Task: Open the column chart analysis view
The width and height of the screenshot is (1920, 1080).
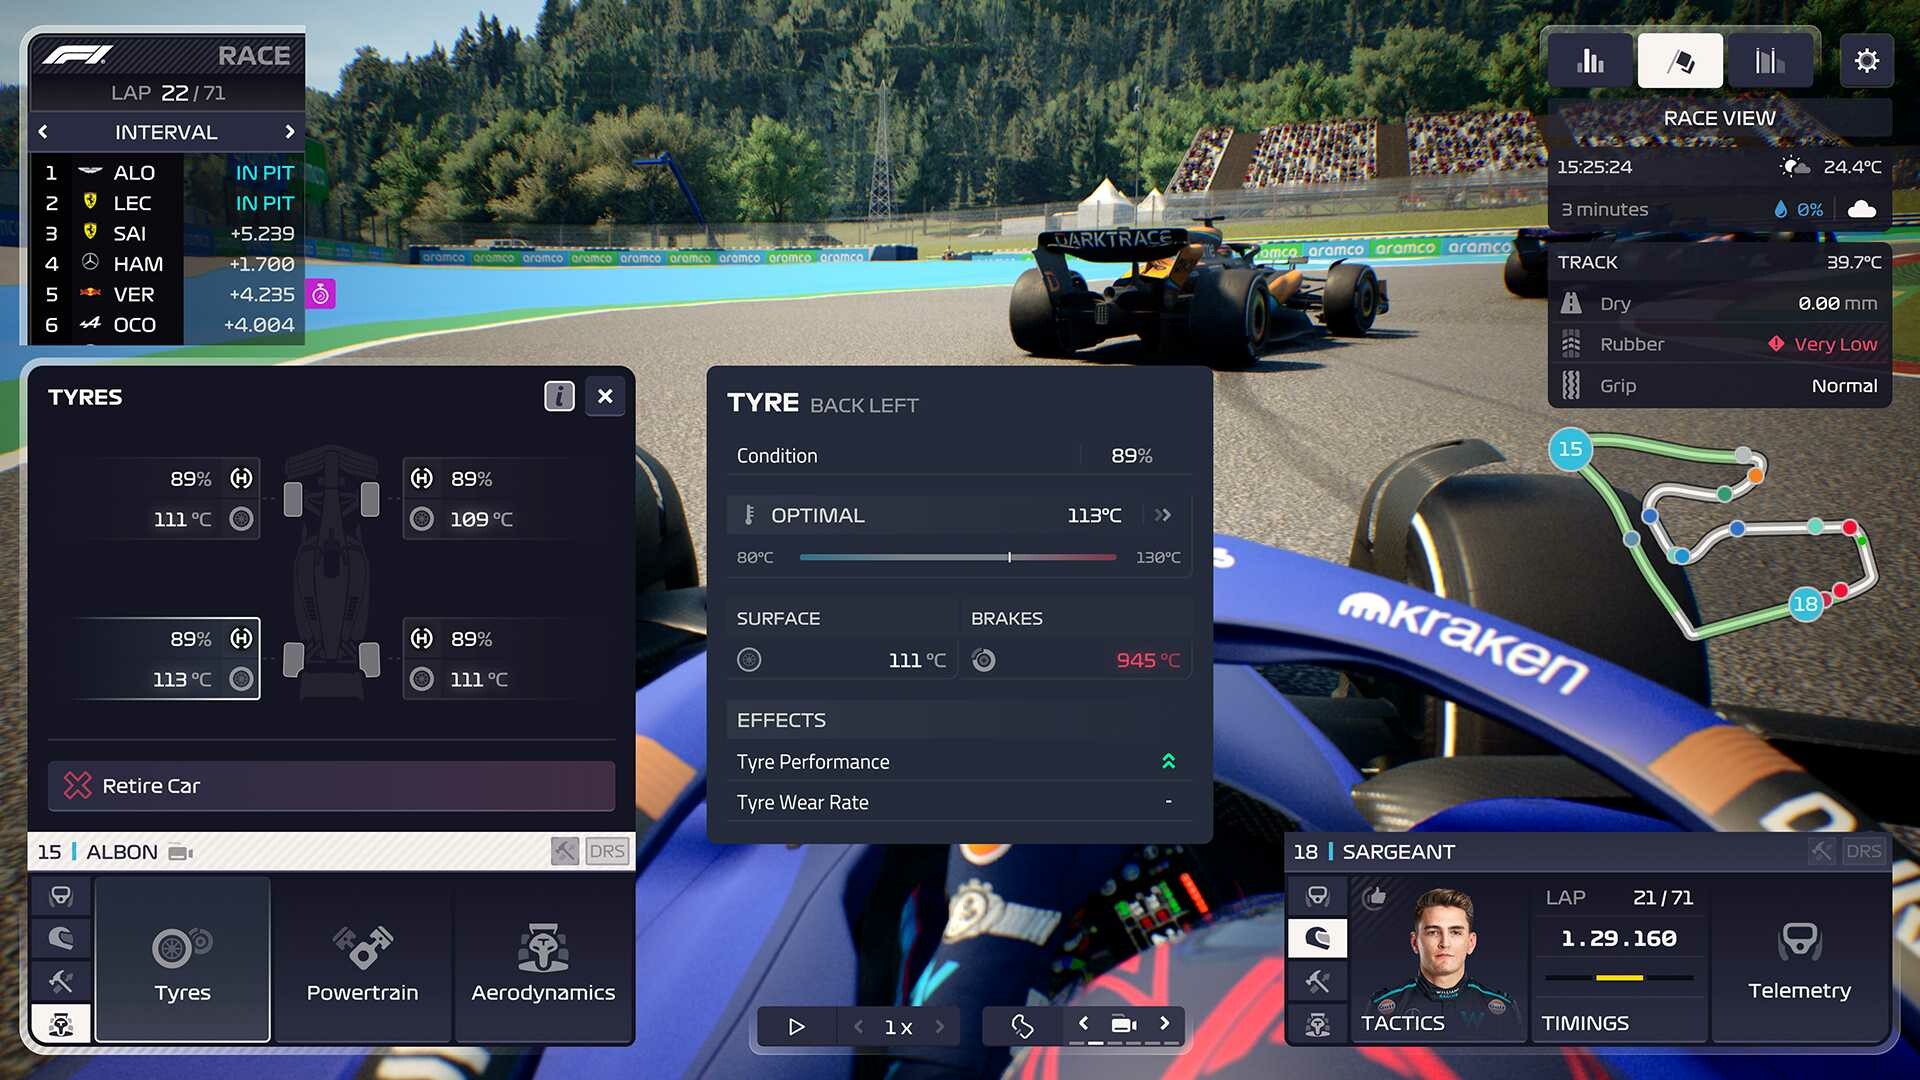Action: [1594, 61]
